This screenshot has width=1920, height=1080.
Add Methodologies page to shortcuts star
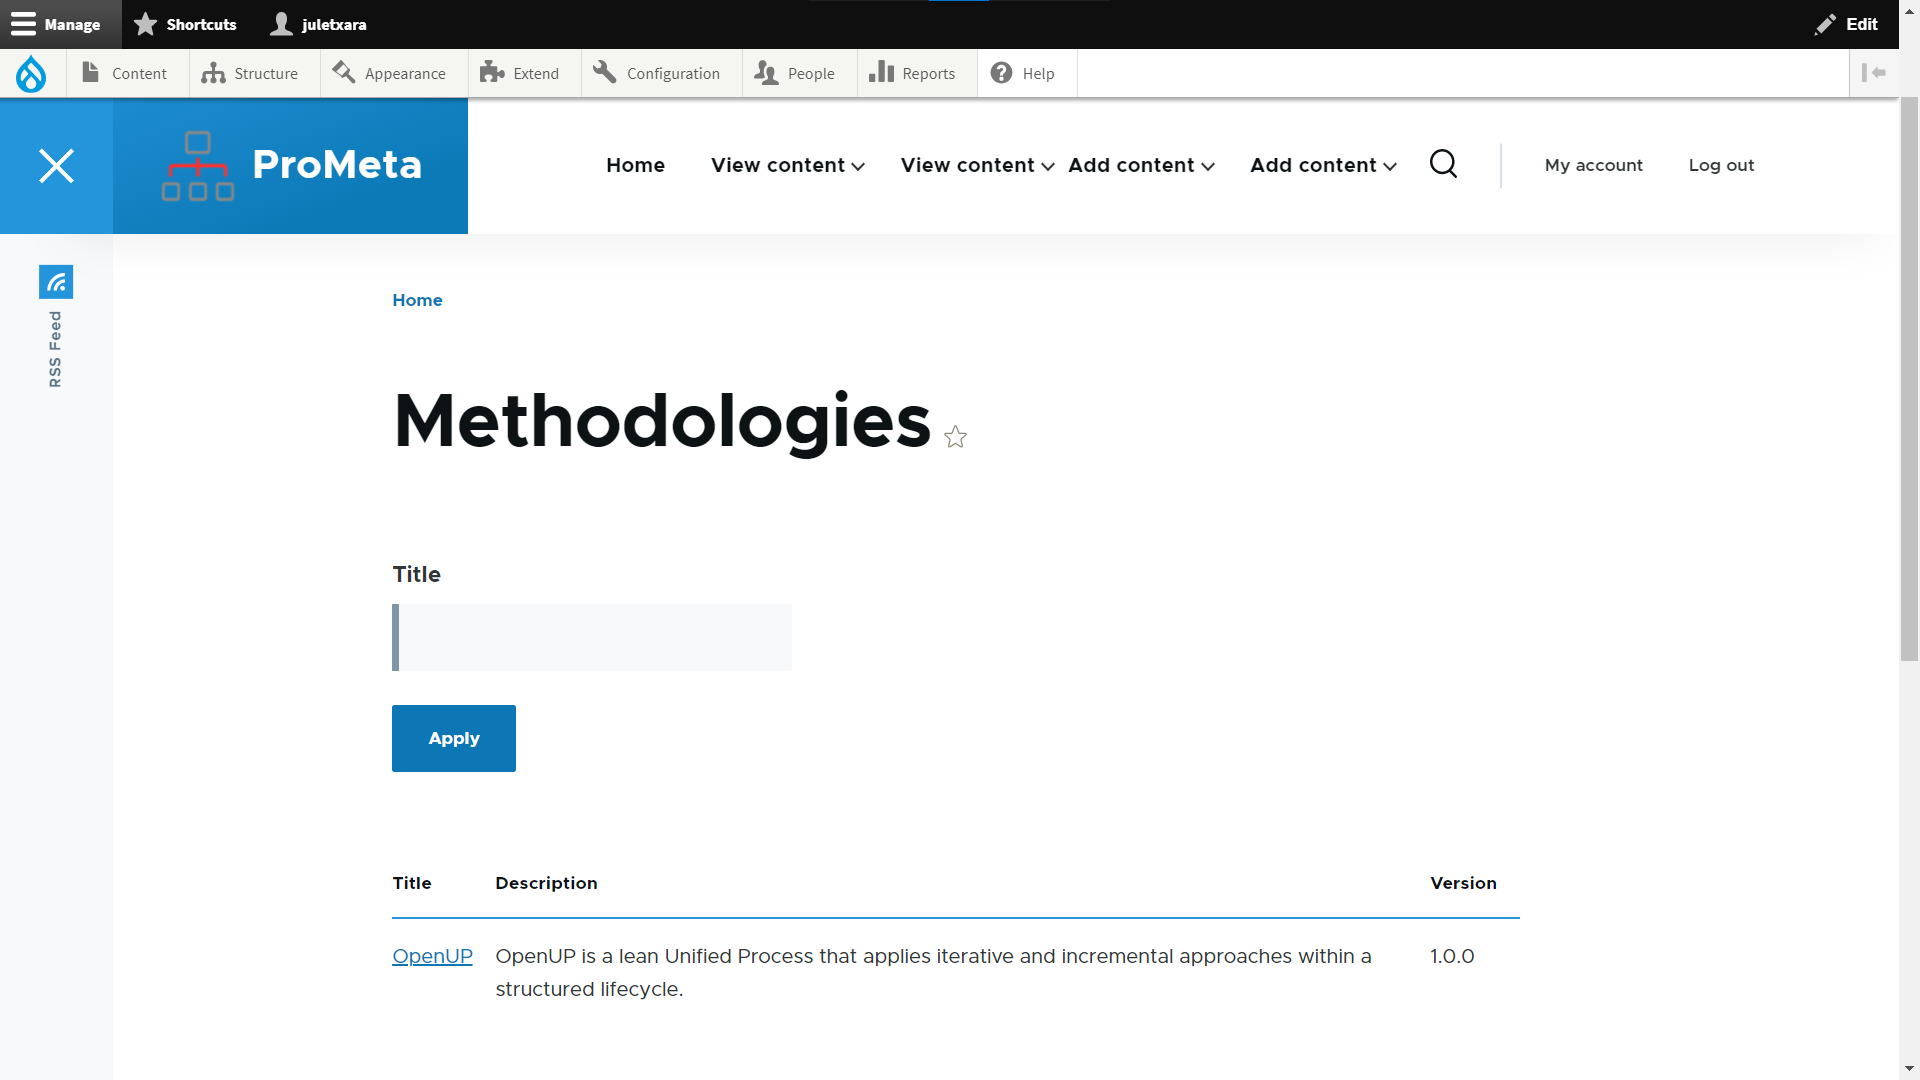tap(955, 437)
